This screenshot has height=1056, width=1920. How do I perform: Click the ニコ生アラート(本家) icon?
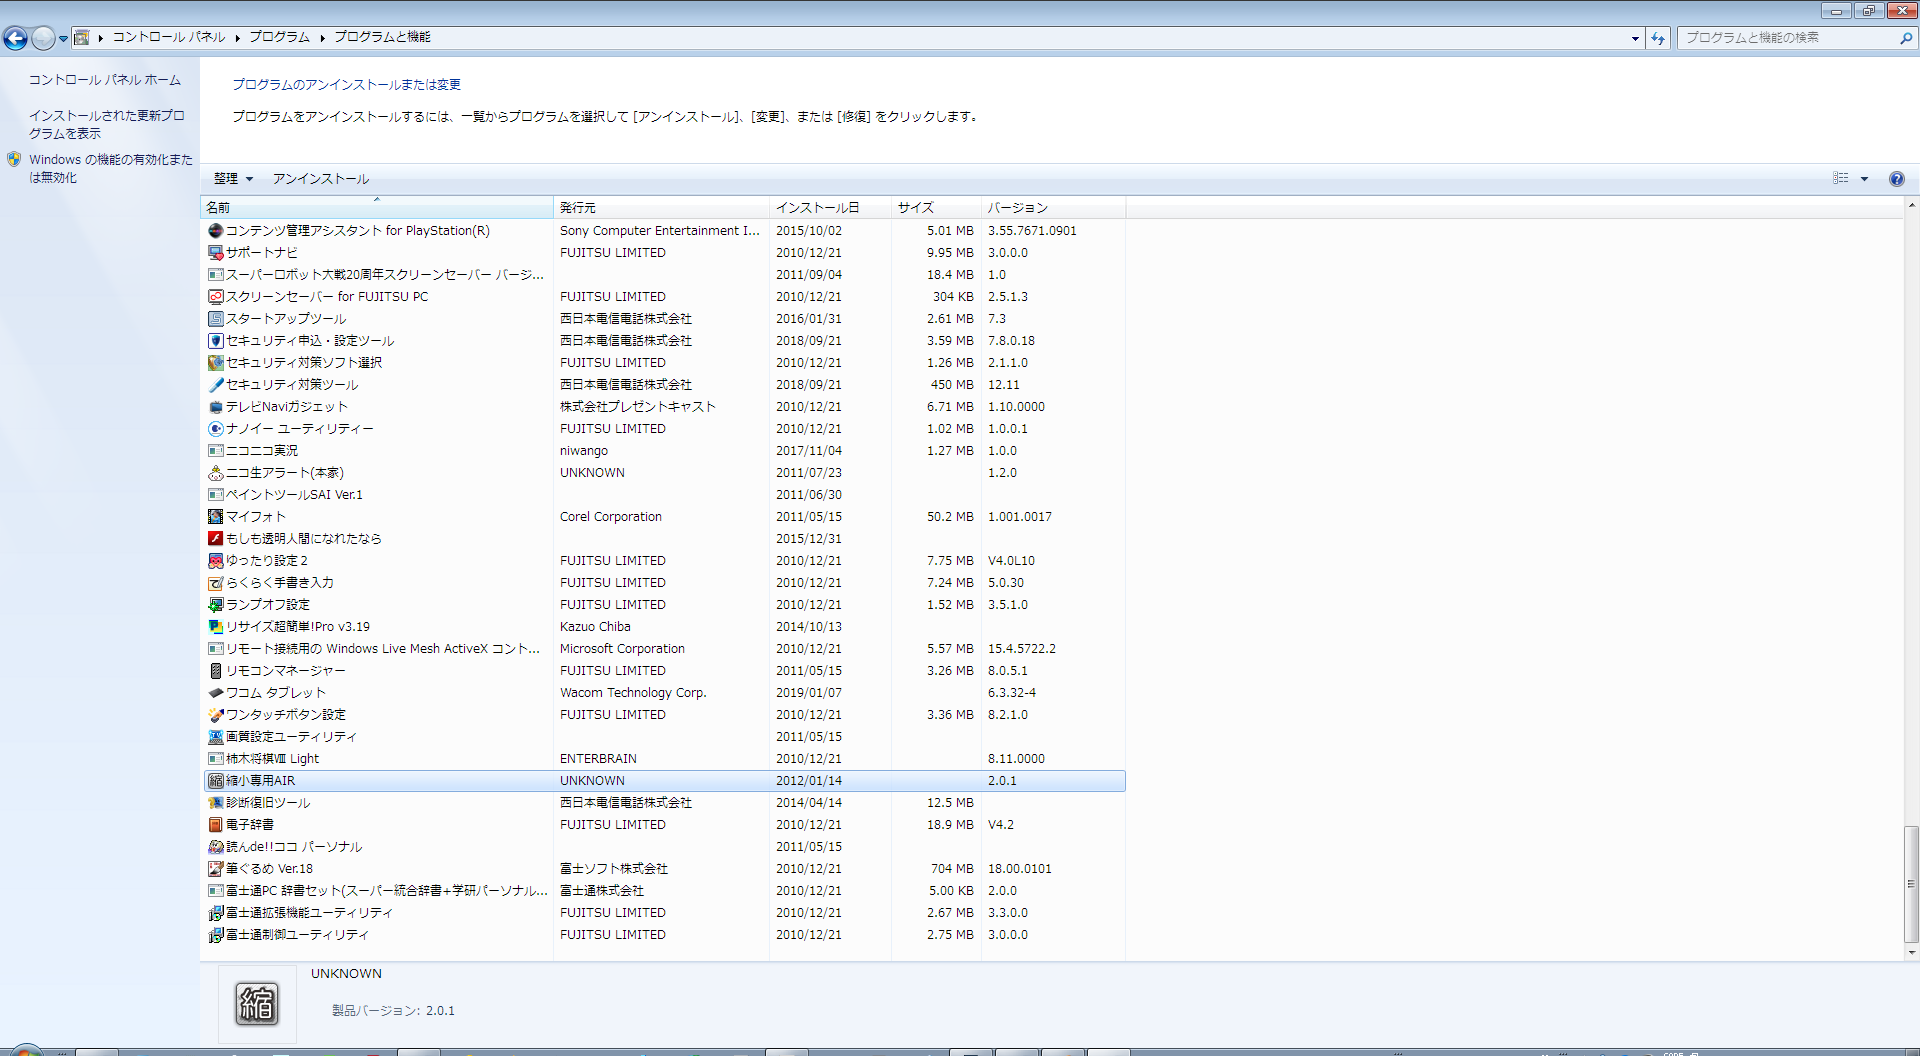(215, 473)
